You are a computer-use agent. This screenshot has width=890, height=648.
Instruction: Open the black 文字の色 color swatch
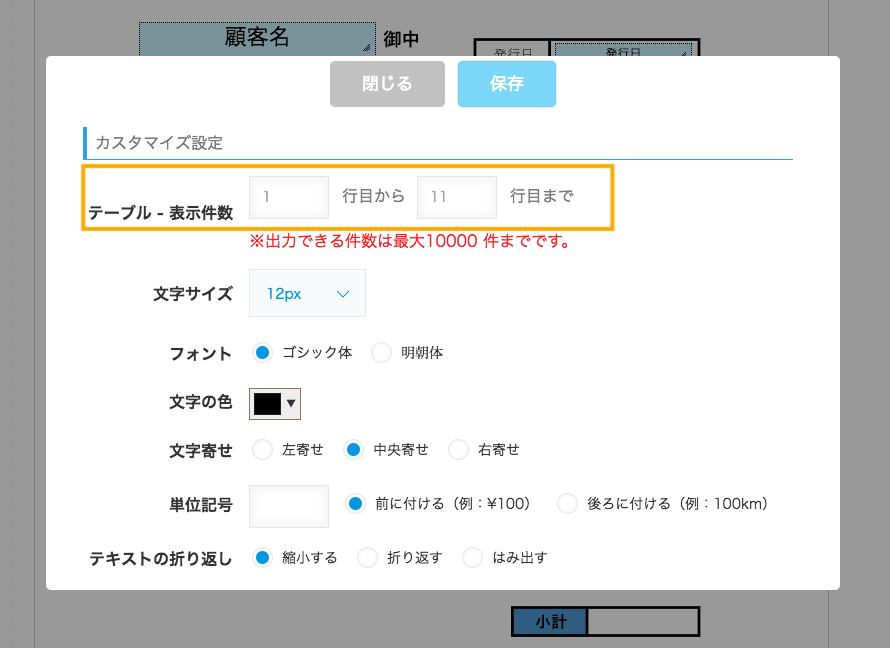tap(268, 403)
